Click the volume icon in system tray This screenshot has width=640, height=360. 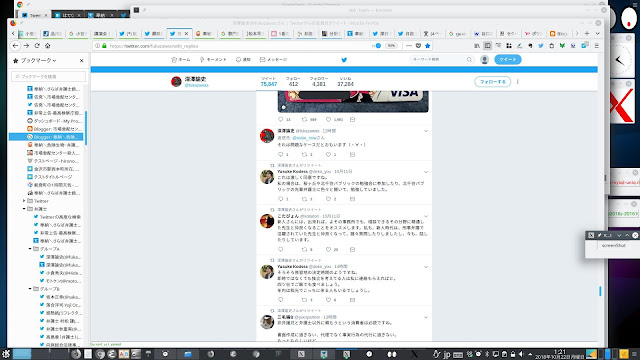point(521,354)
